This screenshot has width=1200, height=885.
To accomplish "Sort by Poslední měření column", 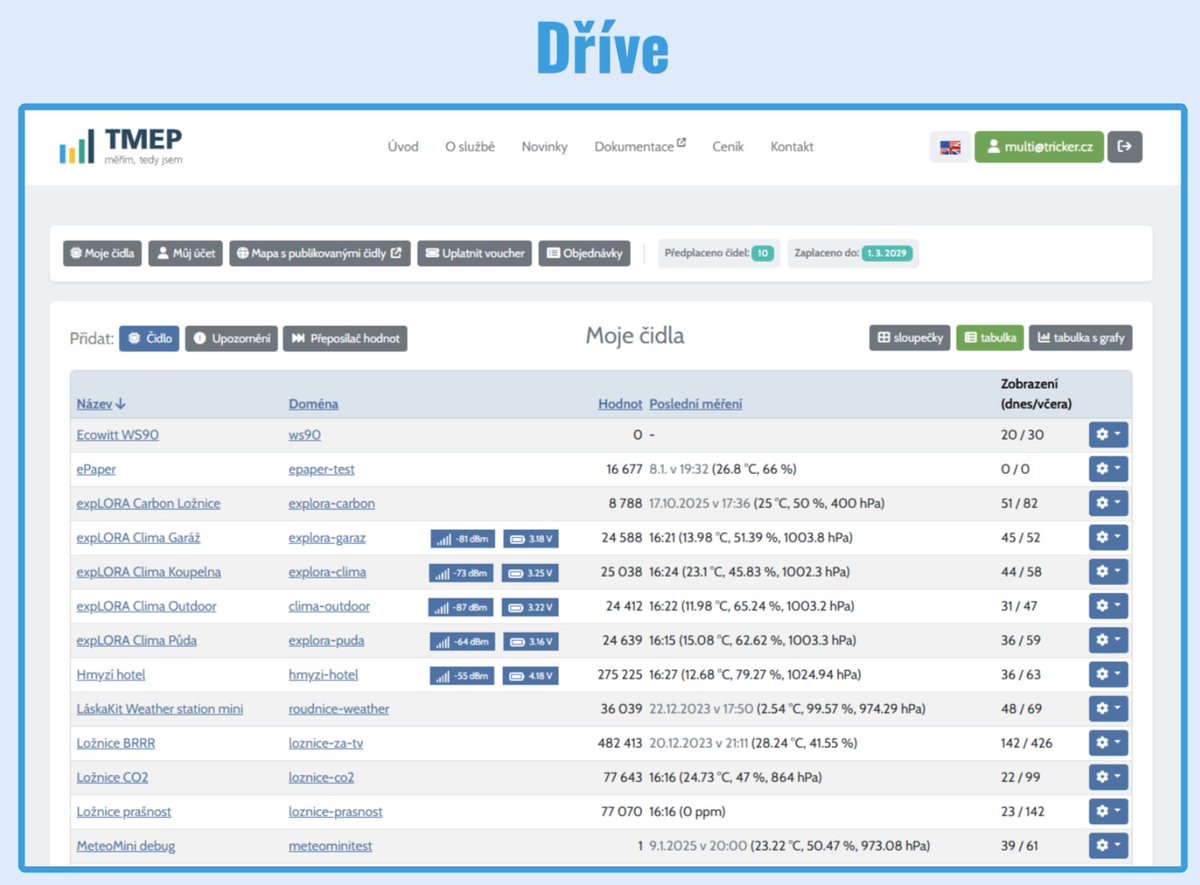I will point(696,404).
